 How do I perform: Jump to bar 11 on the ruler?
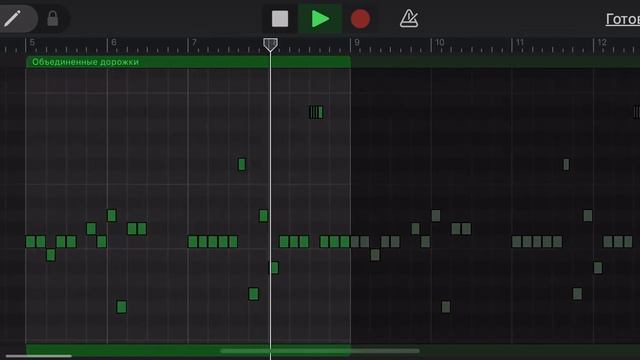coord(520,42)
